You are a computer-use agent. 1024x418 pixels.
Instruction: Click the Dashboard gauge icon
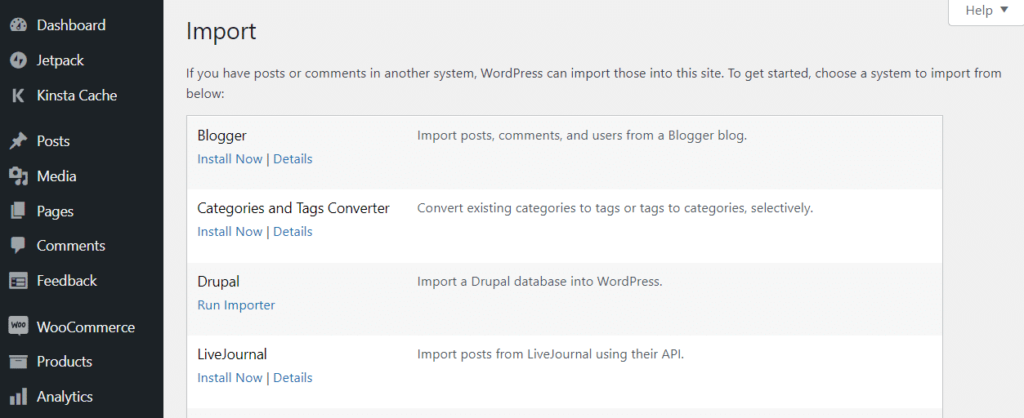pos(18,25)
